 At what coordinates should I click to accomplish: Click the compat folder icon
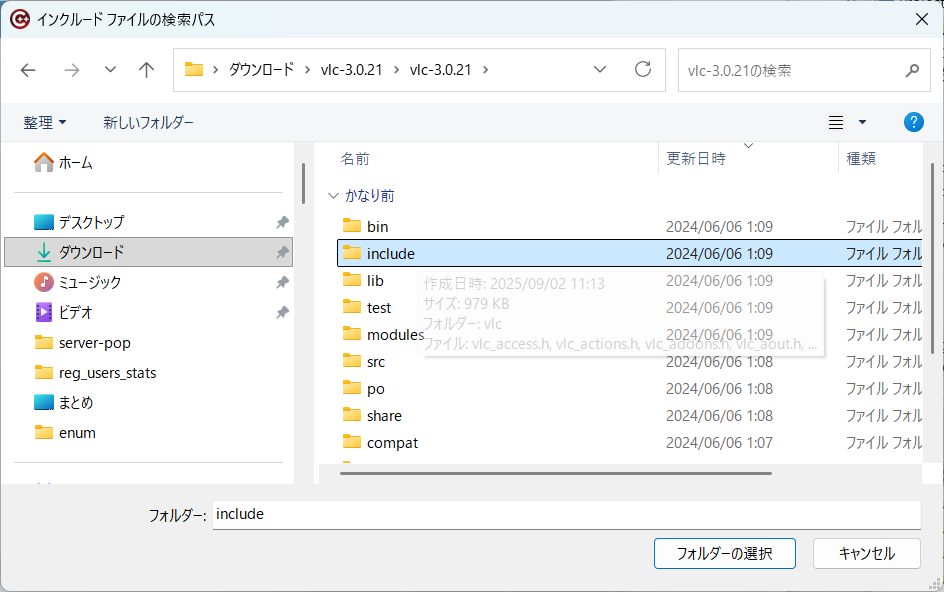[x=352, y=443]
